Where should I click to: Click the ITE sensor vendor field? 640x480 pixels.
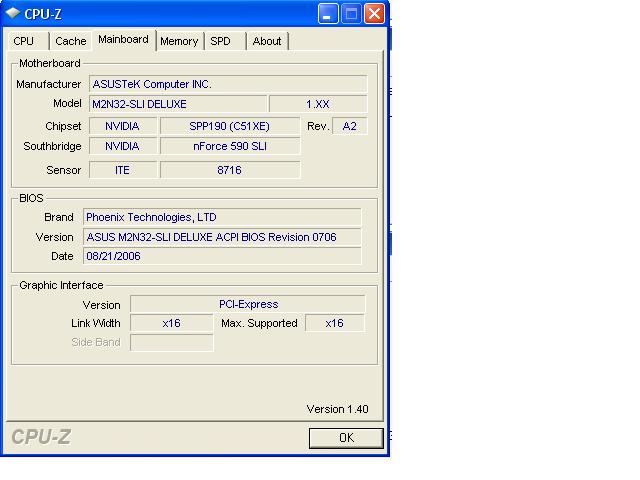click(x=123, y=170)
